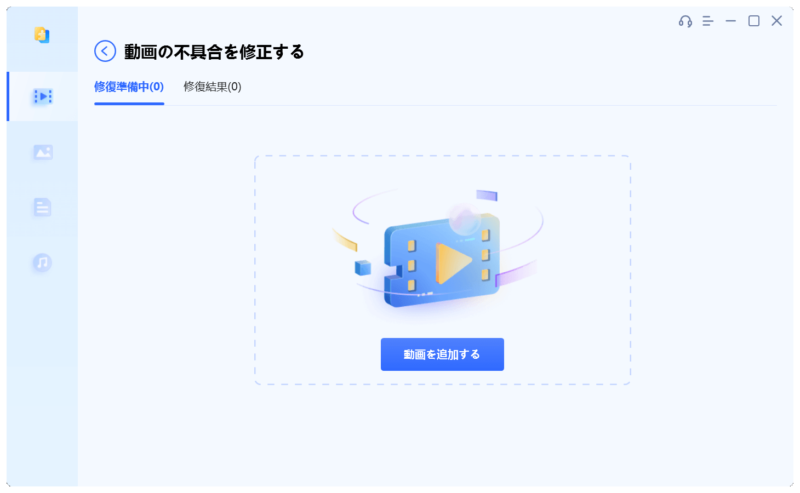Go back using the circled arrow button
Screen dimensions: 800x493
105,51
